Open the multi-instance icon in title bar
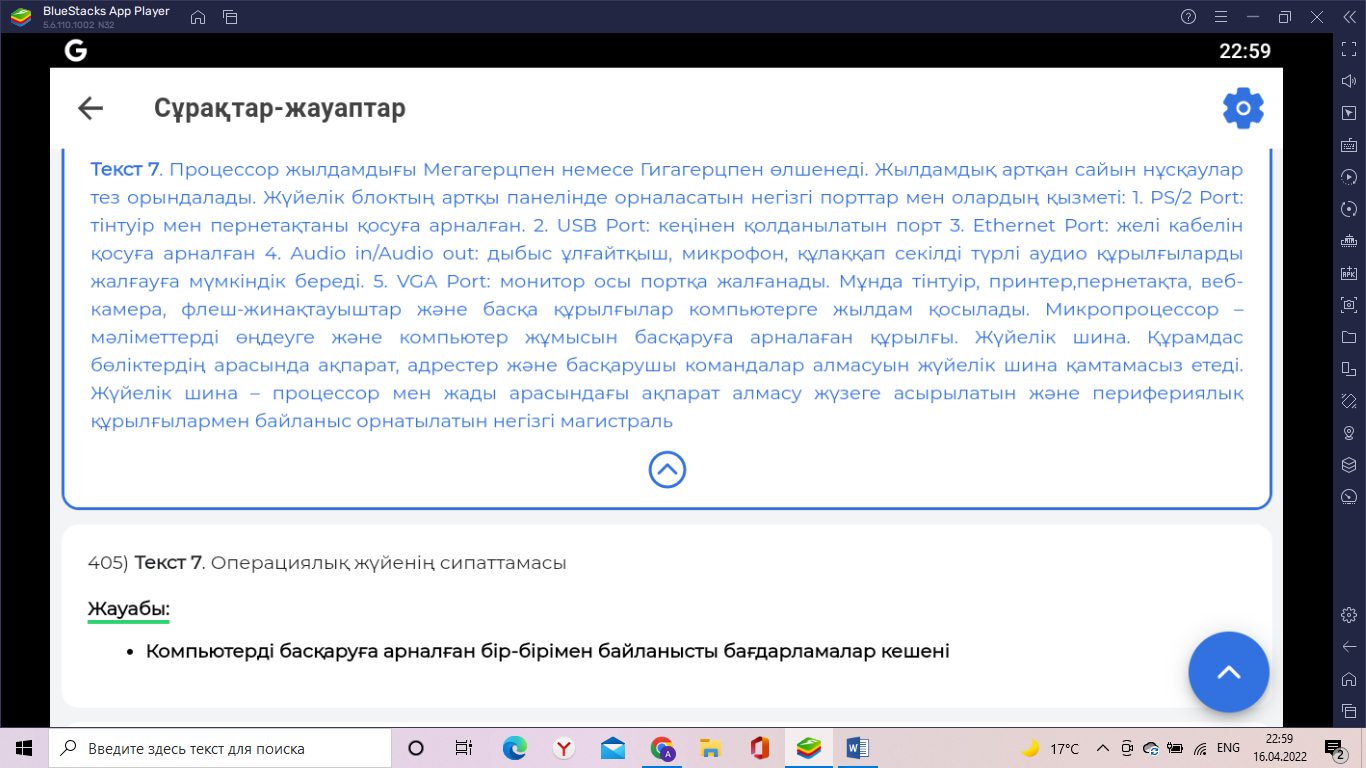 pyautogui.click(x=230, y=17)
